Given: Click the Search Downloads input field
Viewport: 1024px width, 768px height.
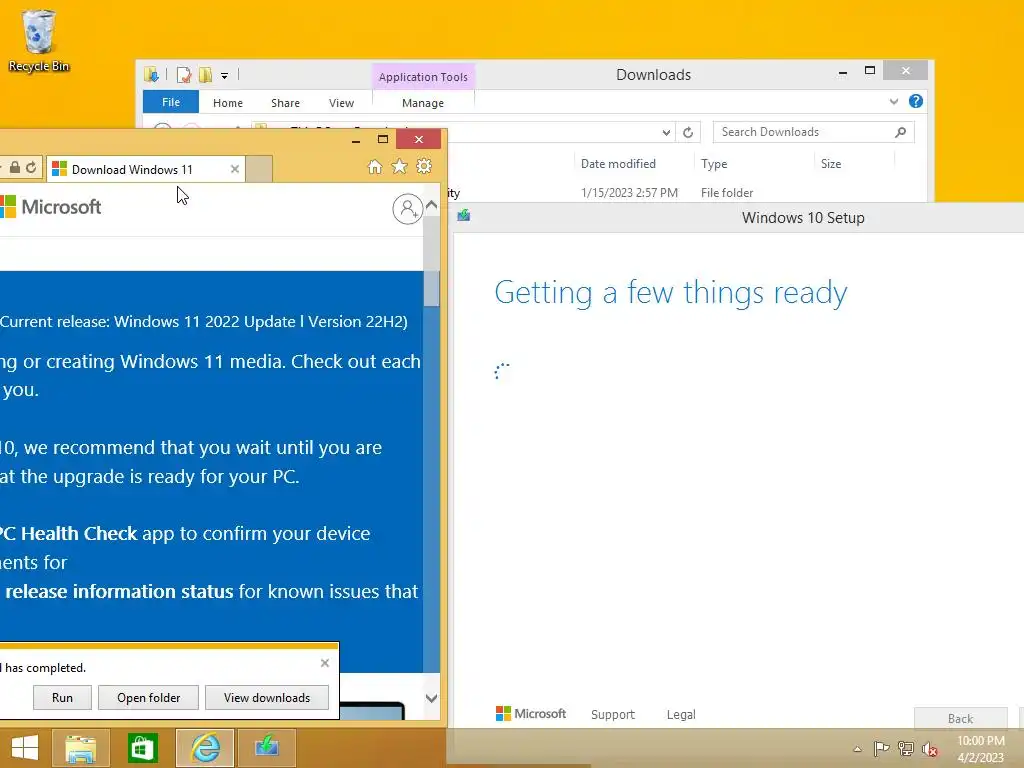Looking at the screenshot, I should coord(805,132).
